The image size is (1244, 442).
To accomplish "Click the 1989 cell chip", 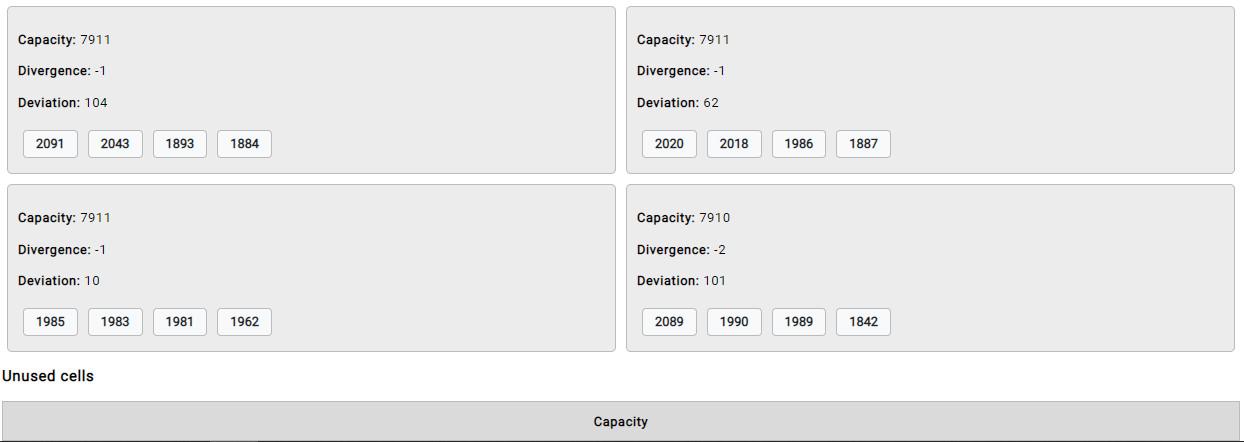I will [x=799, y=322].
